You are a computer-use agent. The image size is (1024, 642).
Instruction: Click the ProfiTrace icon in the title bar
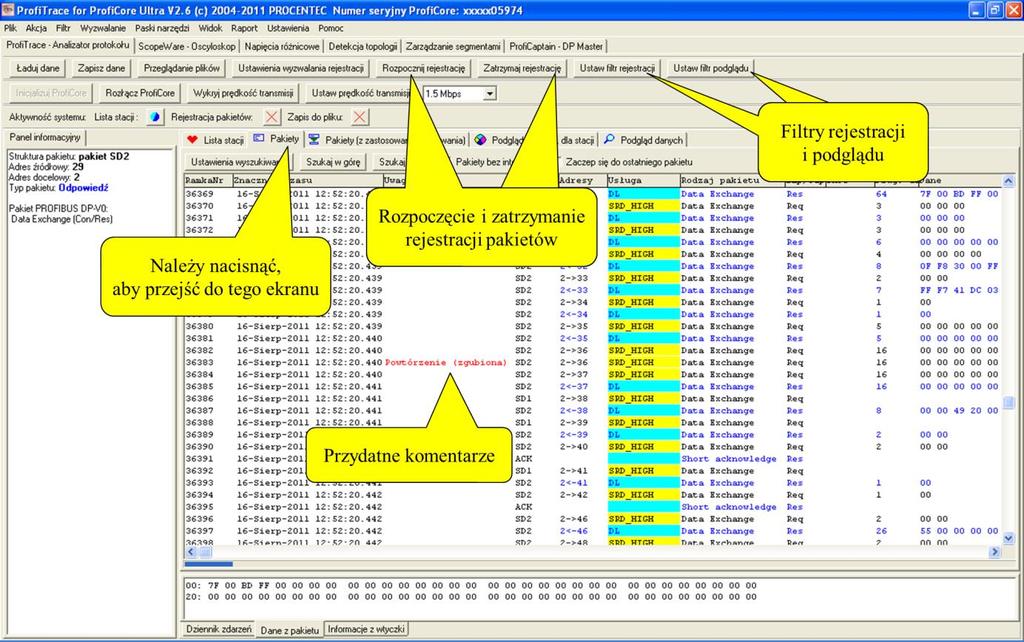8,10
